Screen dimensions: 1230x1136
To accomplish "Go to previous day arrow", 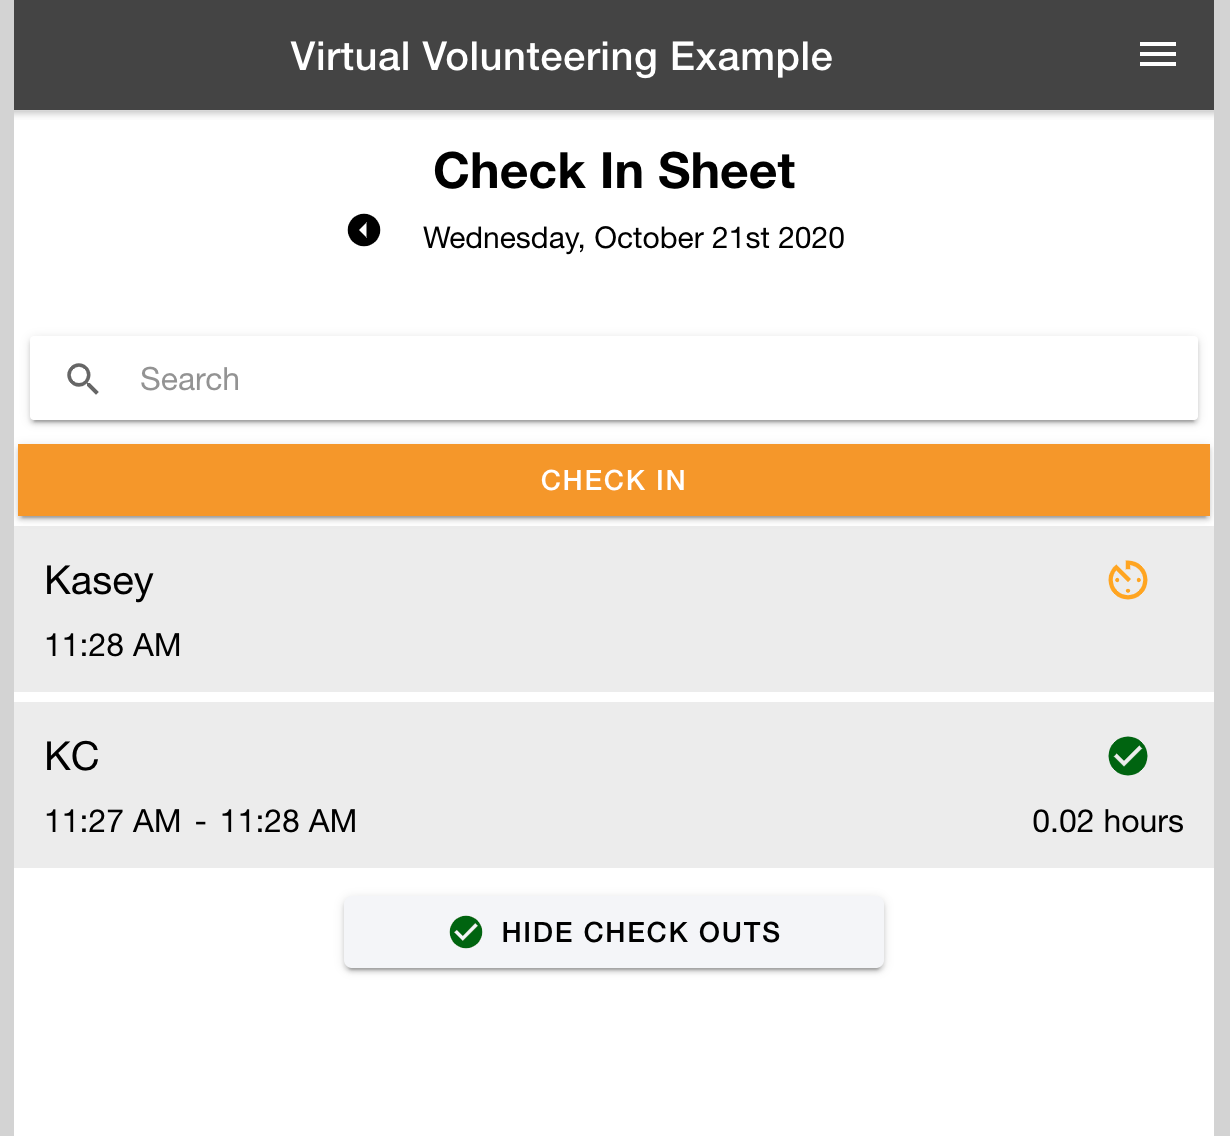I will [364, 230].
